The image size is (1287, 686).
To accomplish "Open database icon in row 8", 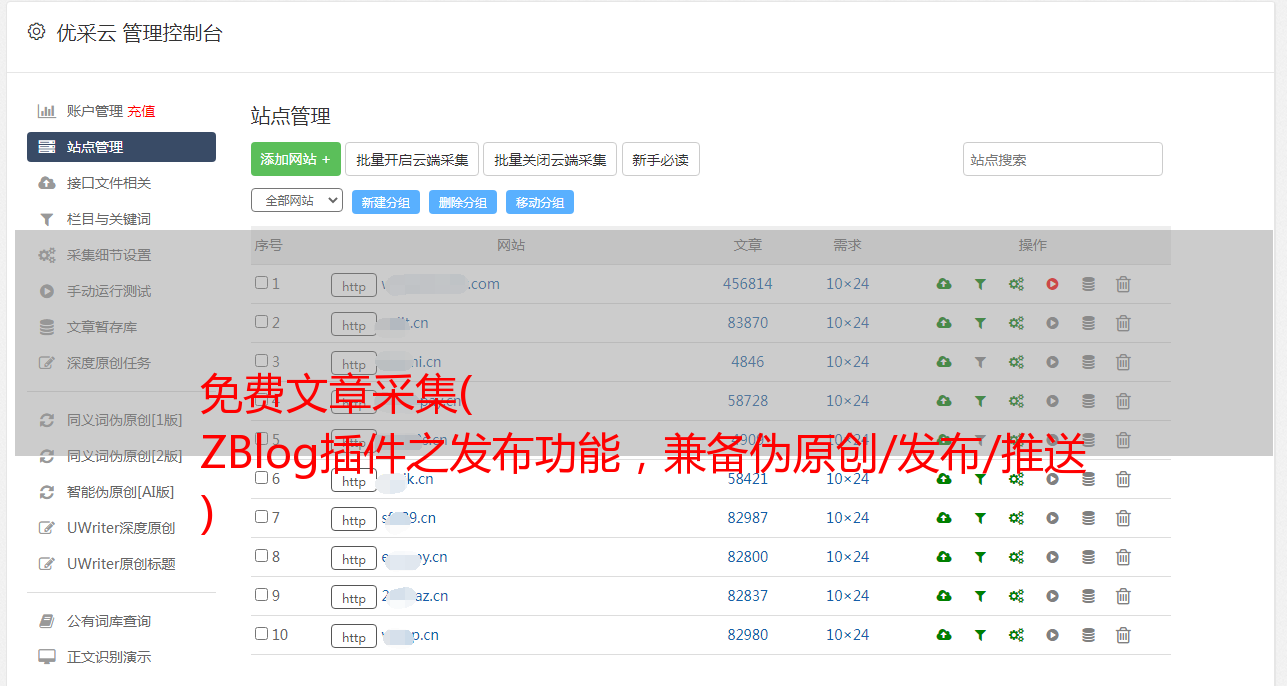I will coord(1088,557).
